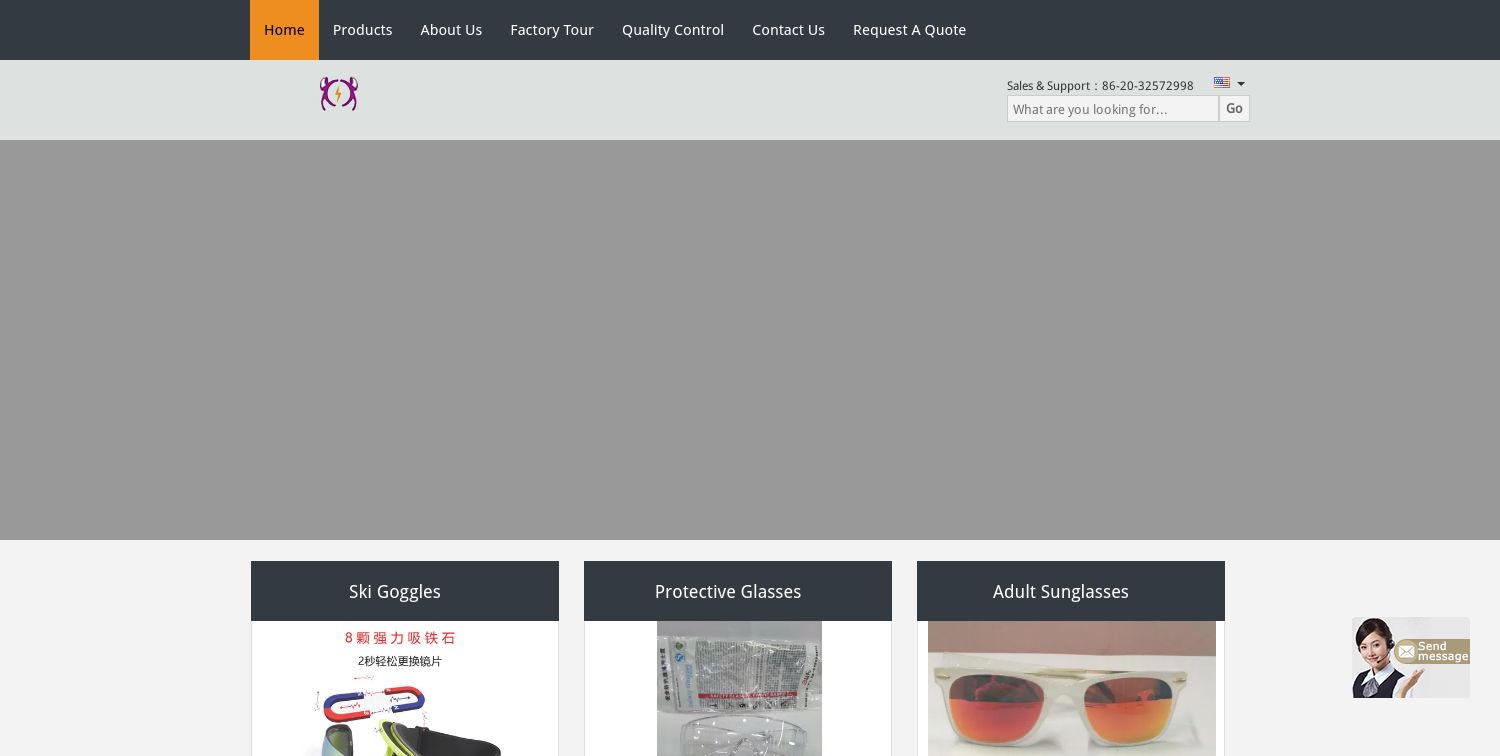Open the Ski Goggles category
1500x756 pixels.
pyautogui.click(x=394, y=591)
